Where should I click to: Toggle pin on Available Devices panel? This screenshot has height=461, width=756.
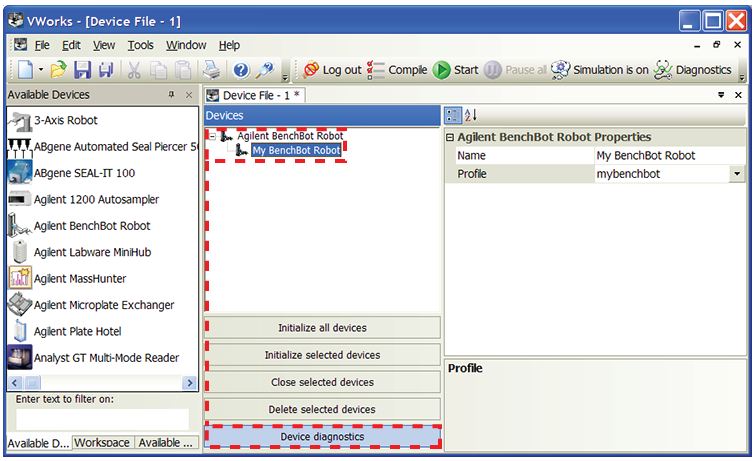(x=171, y=95)
